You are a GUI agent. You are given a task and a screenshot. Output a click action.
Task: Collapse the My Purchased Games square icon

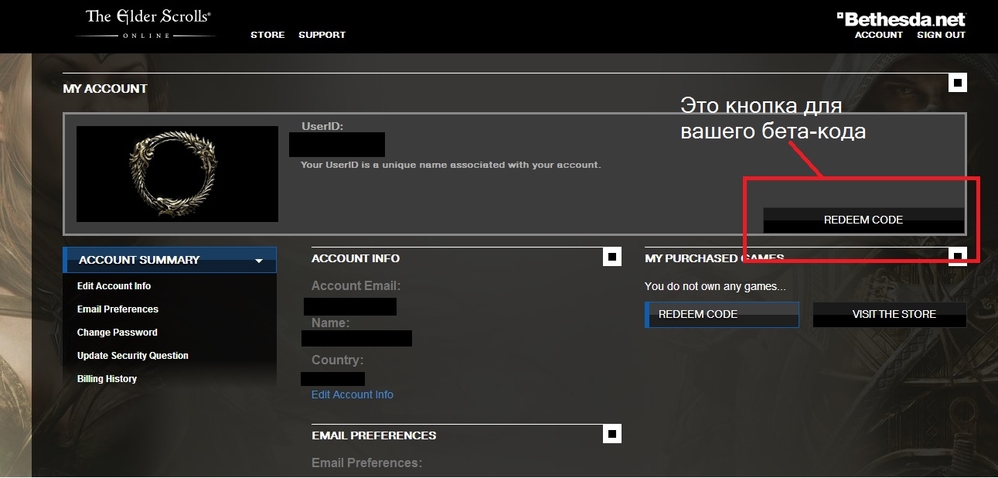tap(957, 257)
